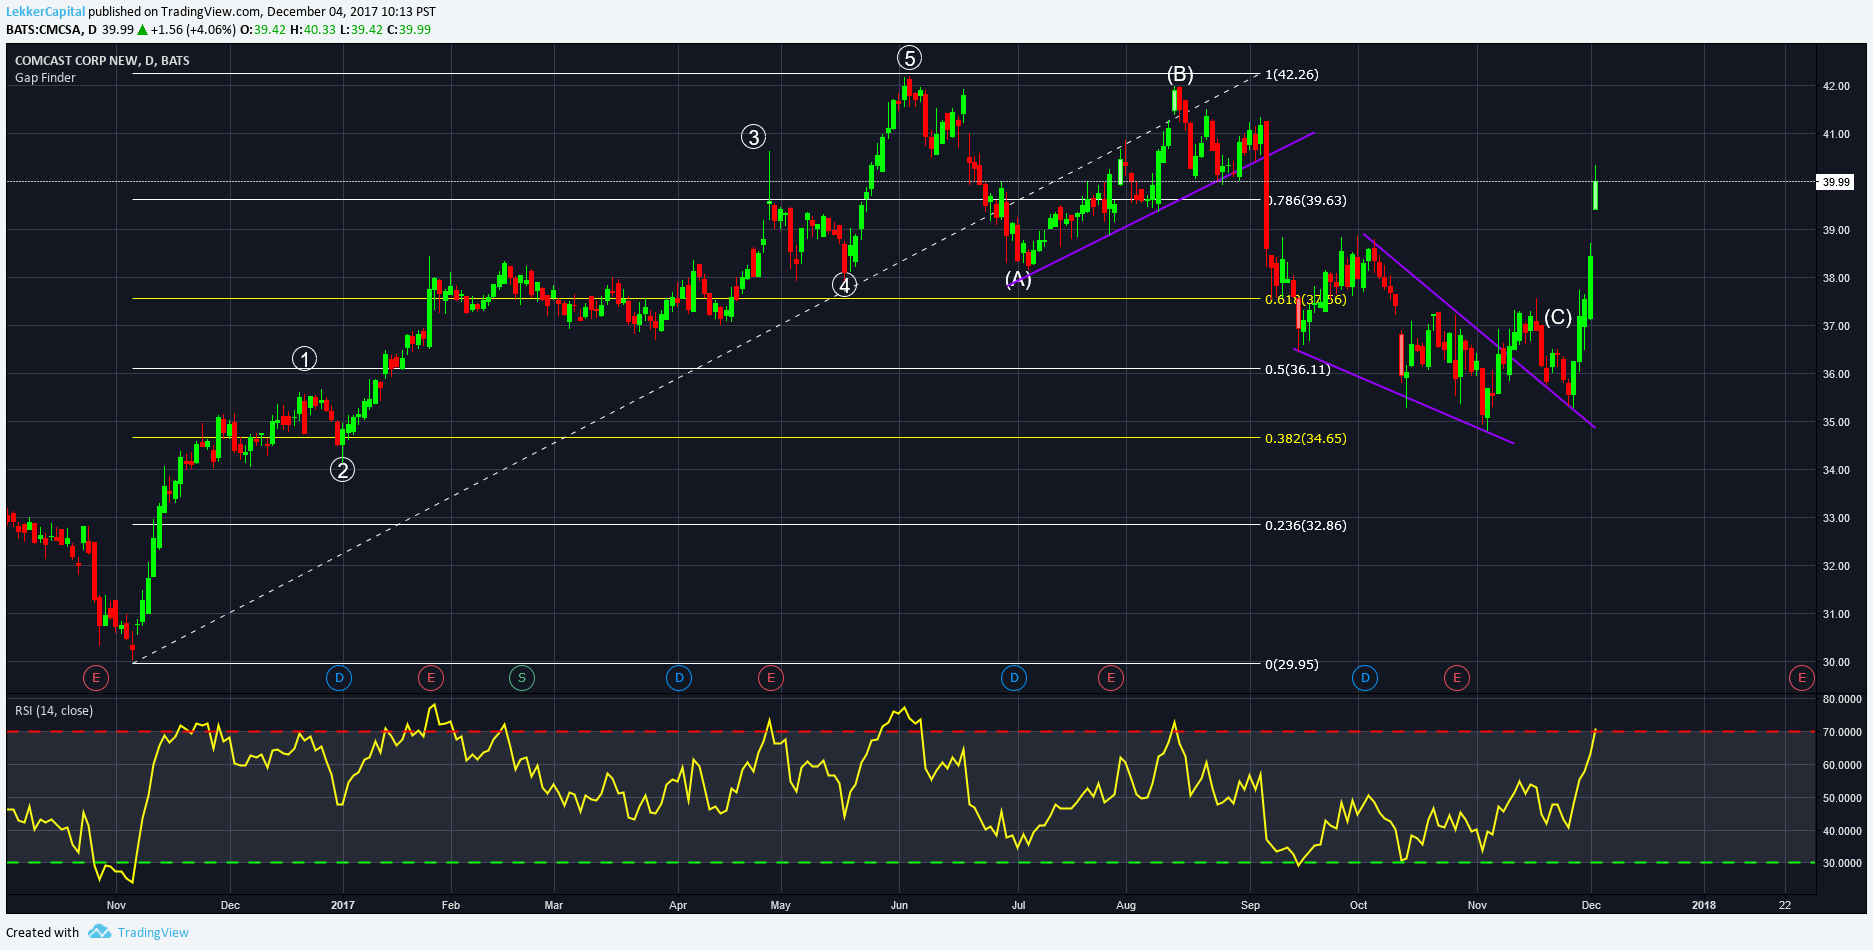Click the 30.0000 RSI axis label
This screenshot has height=950, width=1873.
pos(1842,863)
